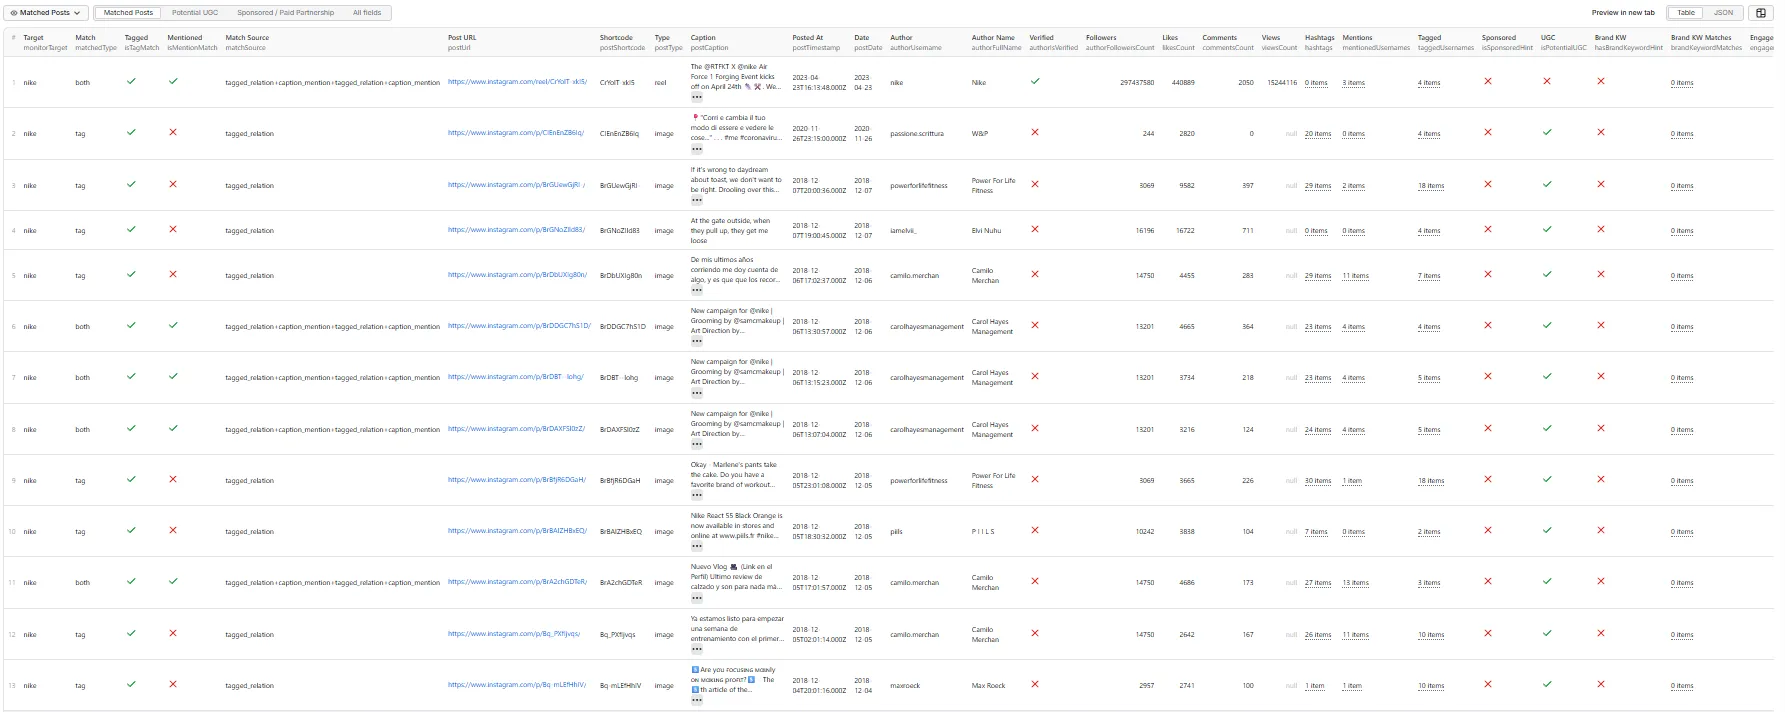Expand "3 items" mentions in Nike reel row
The width and height of the screenshot is (1785, 712).
(x=1353, y=83)
